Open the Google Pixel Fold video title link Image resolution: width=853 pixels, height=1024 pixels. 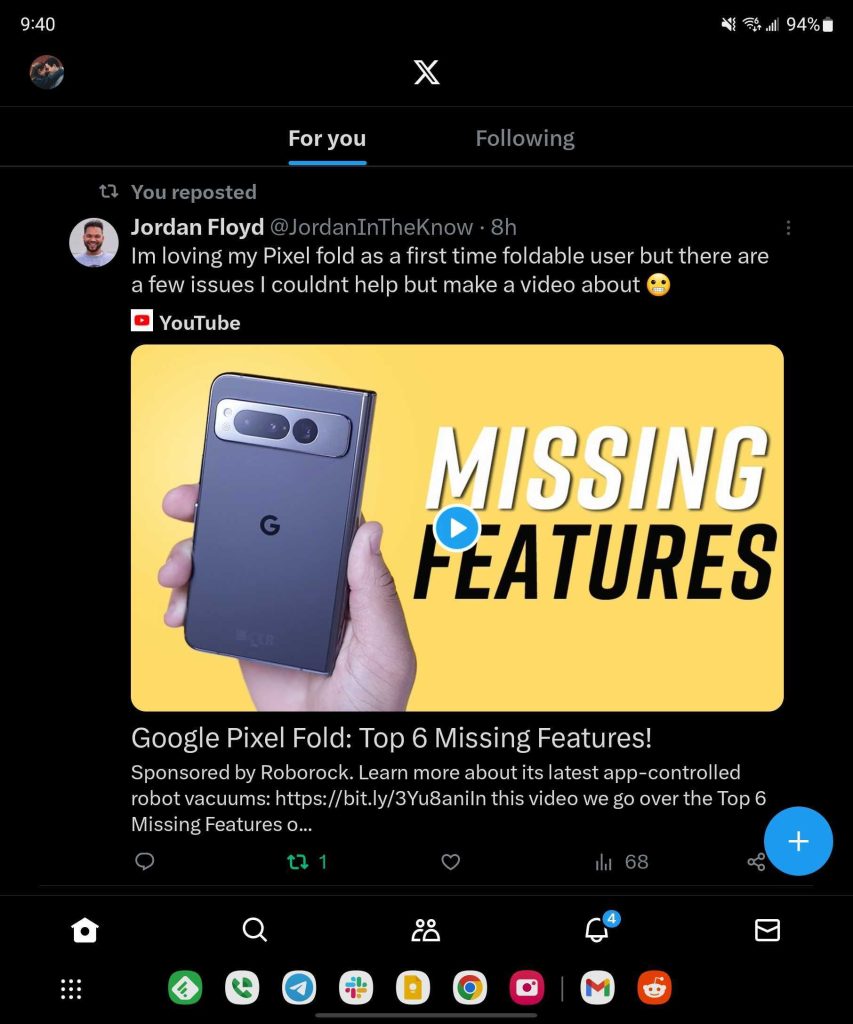point(391,738)
